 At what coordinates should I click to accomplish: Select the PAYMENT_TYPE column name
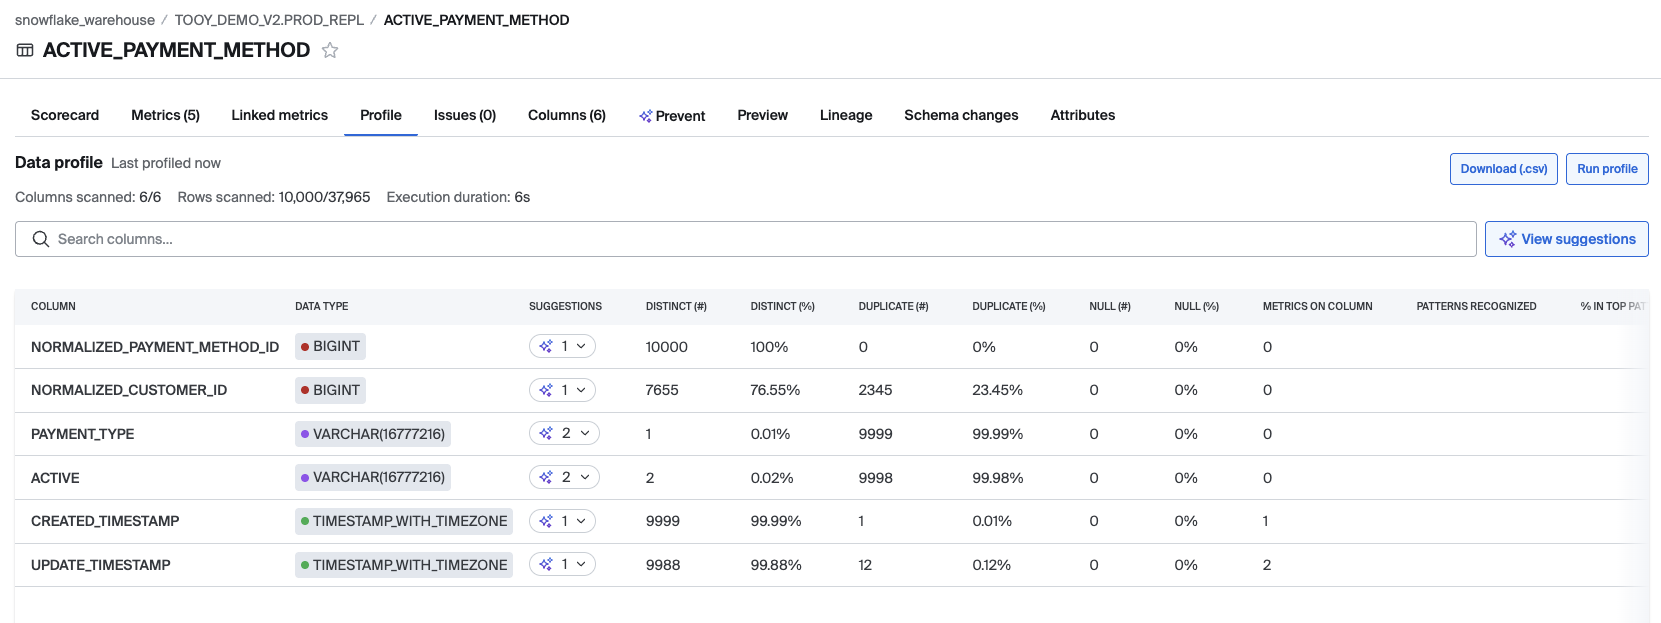click(82, 434)
